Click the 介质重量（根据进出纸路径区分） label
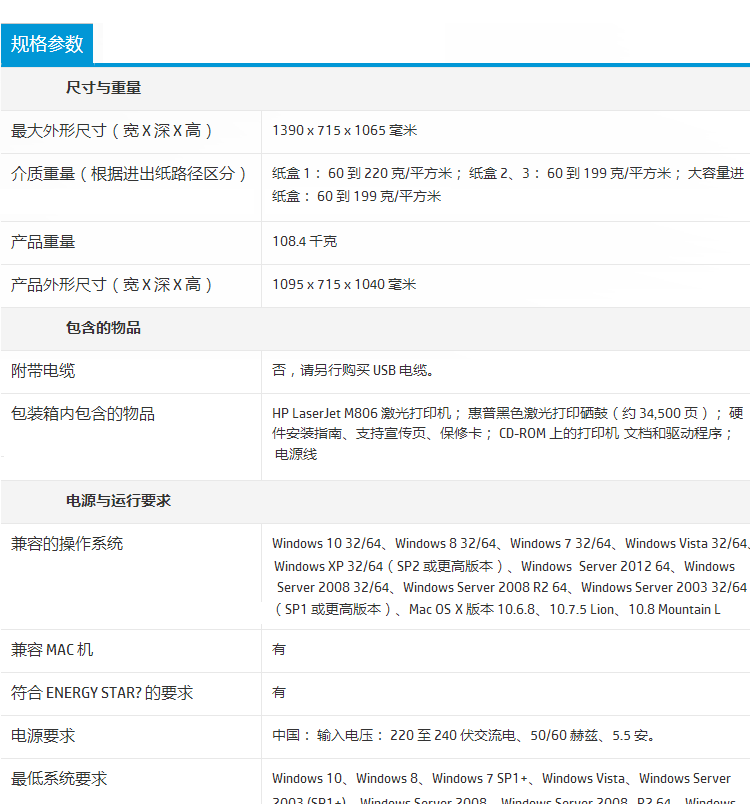750x804 pixels. [129, 174]
